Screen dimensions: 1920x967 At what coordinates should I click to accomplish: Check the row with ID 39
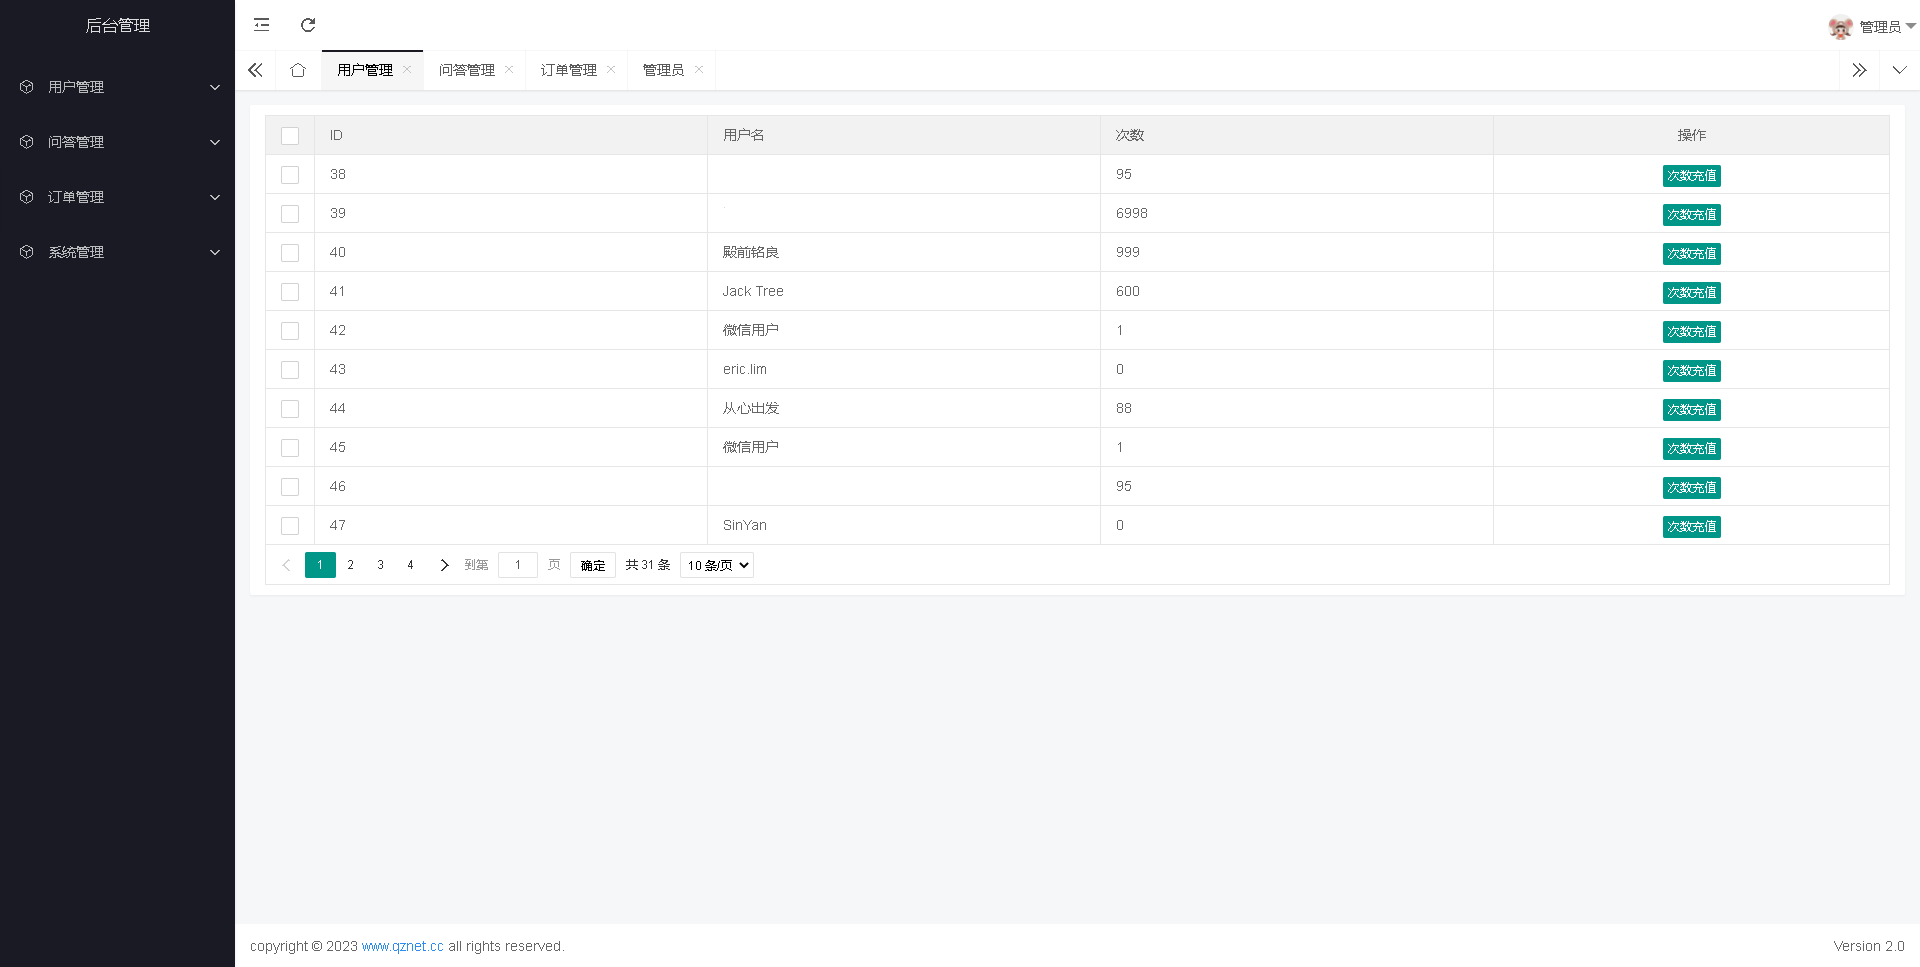point(290,214)
